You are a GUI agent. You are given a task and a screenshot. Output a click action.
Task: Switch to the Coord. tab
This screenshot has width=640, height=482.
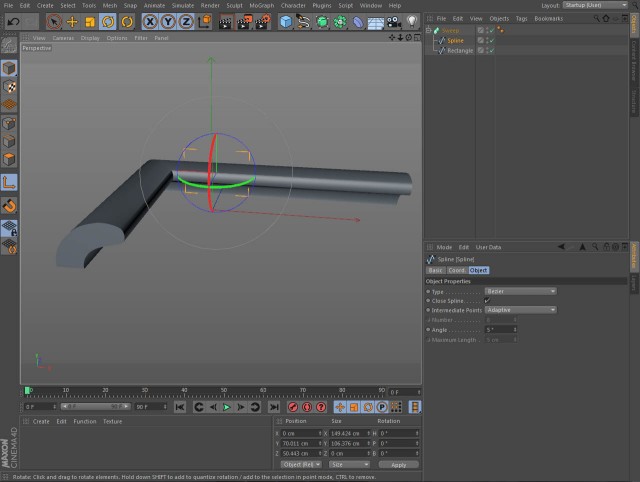pyautogui.click(x=457, y=270)
